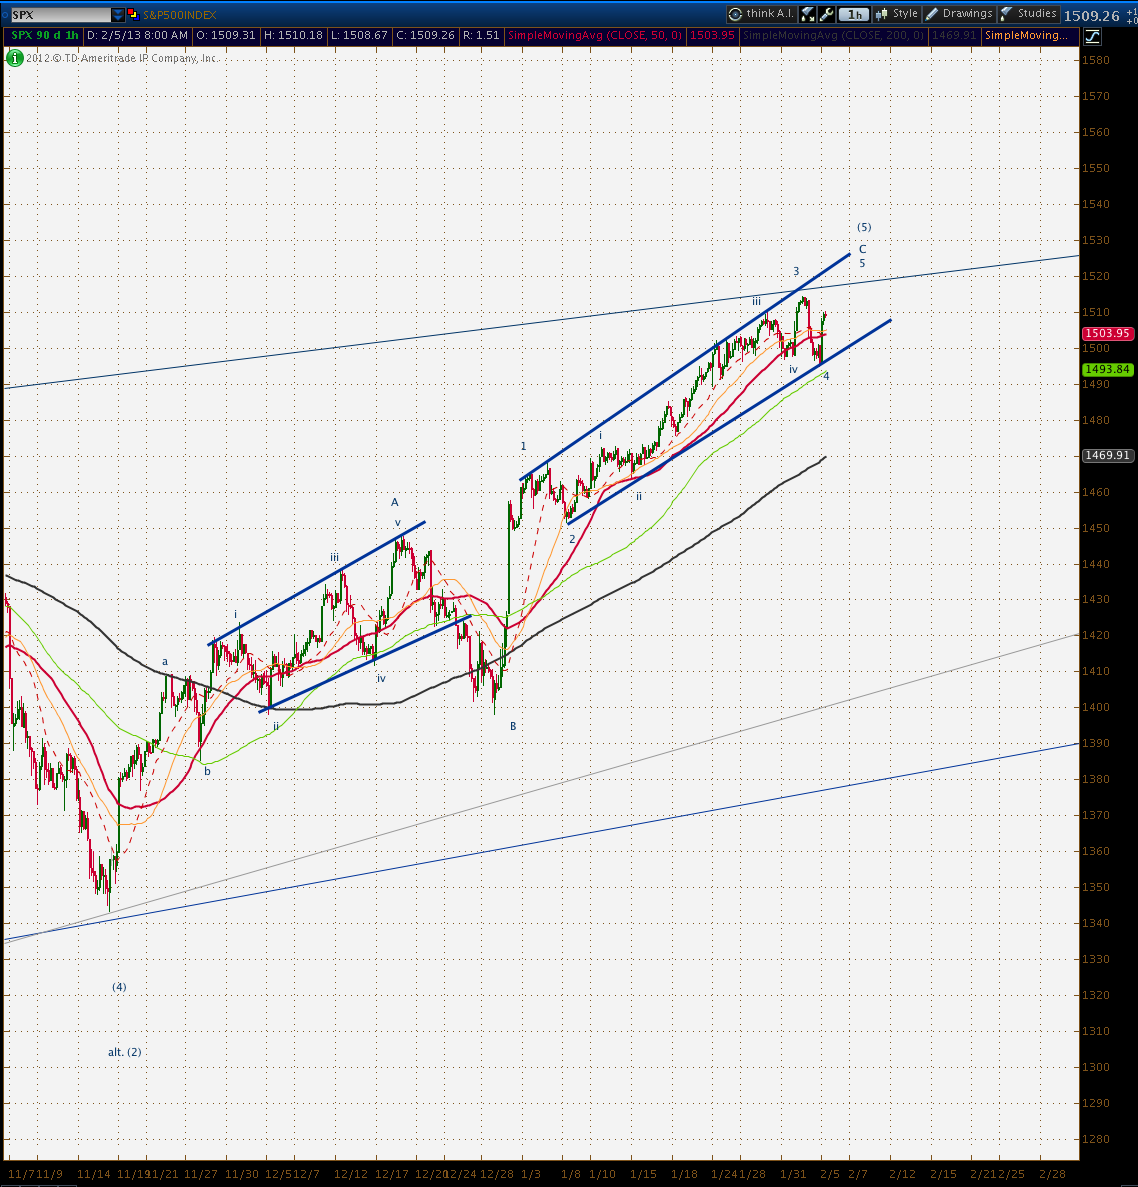1138x1187 pixels.
Task: Open the Studies menu
Action: coord(1036,13)
